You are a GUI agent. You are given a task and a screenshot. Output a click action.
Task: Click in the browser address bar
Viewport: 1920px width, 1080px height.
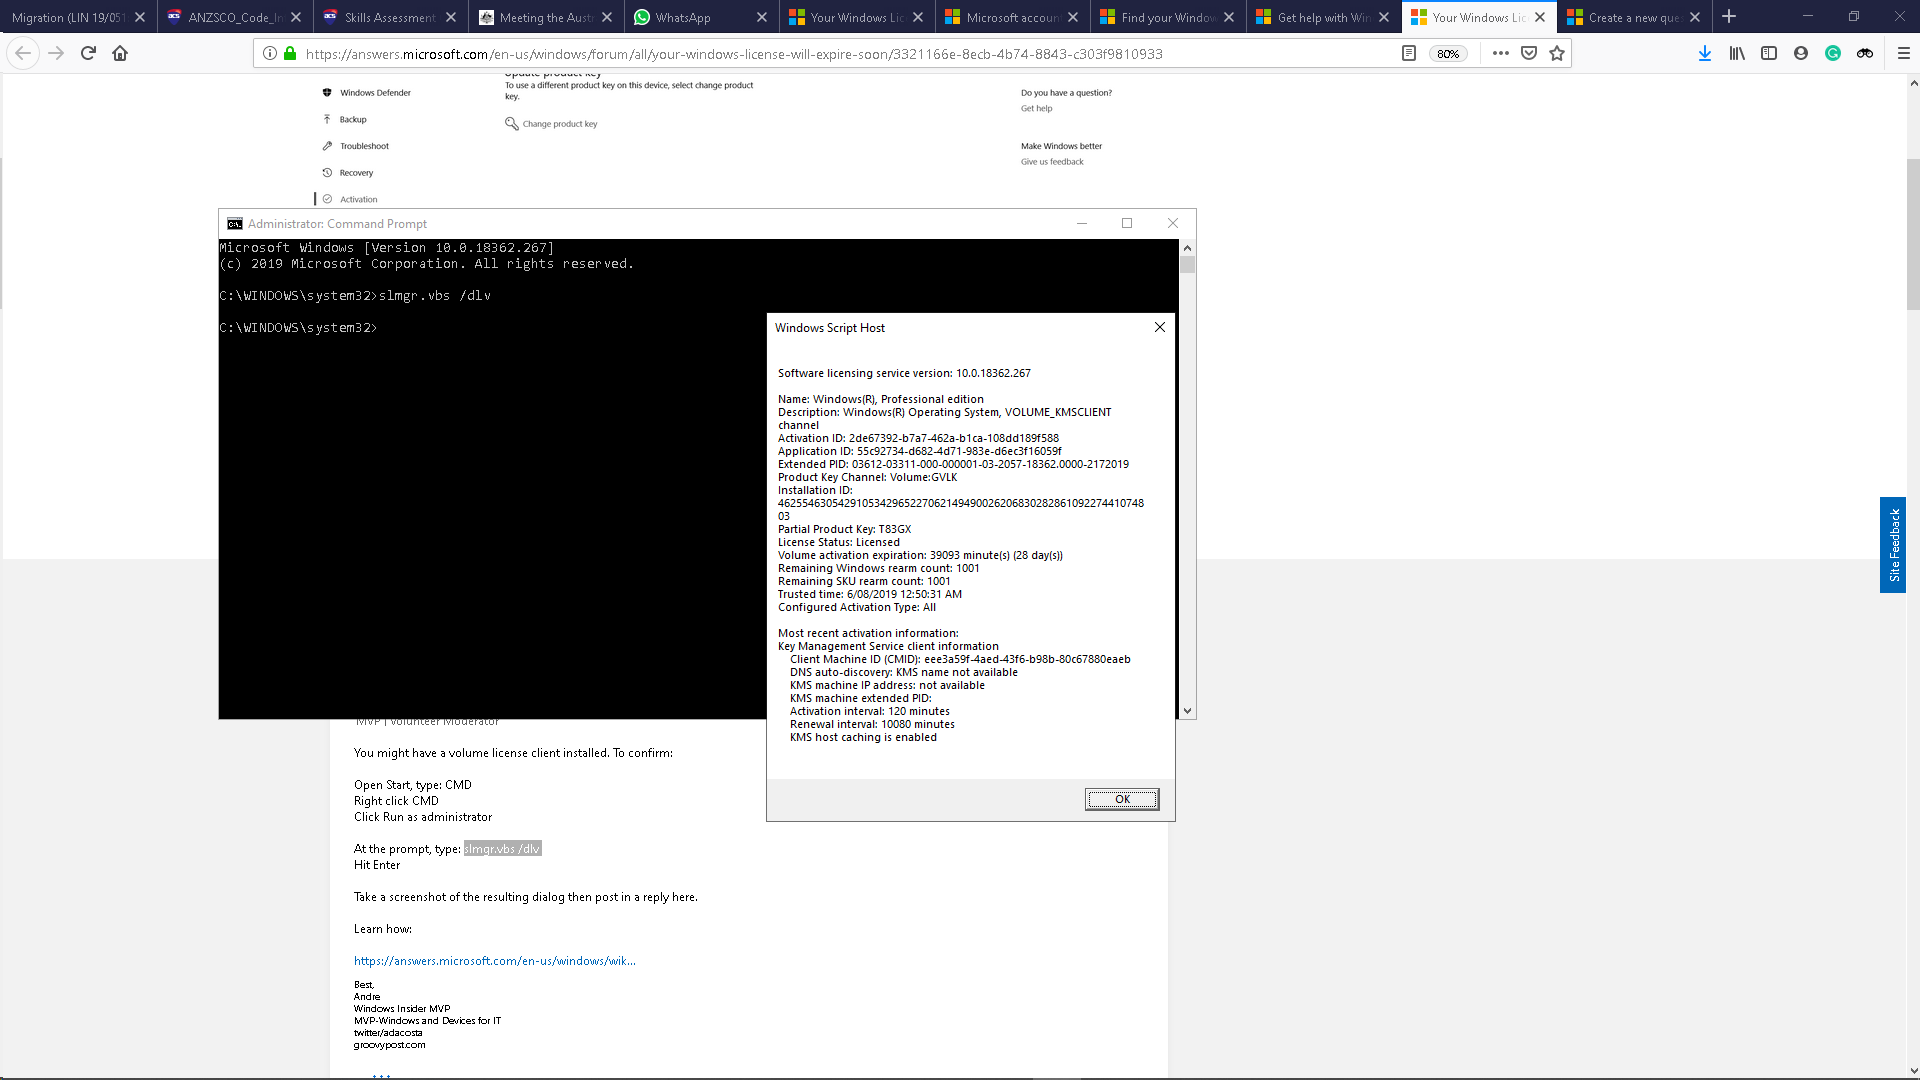(x=734, y=54)
